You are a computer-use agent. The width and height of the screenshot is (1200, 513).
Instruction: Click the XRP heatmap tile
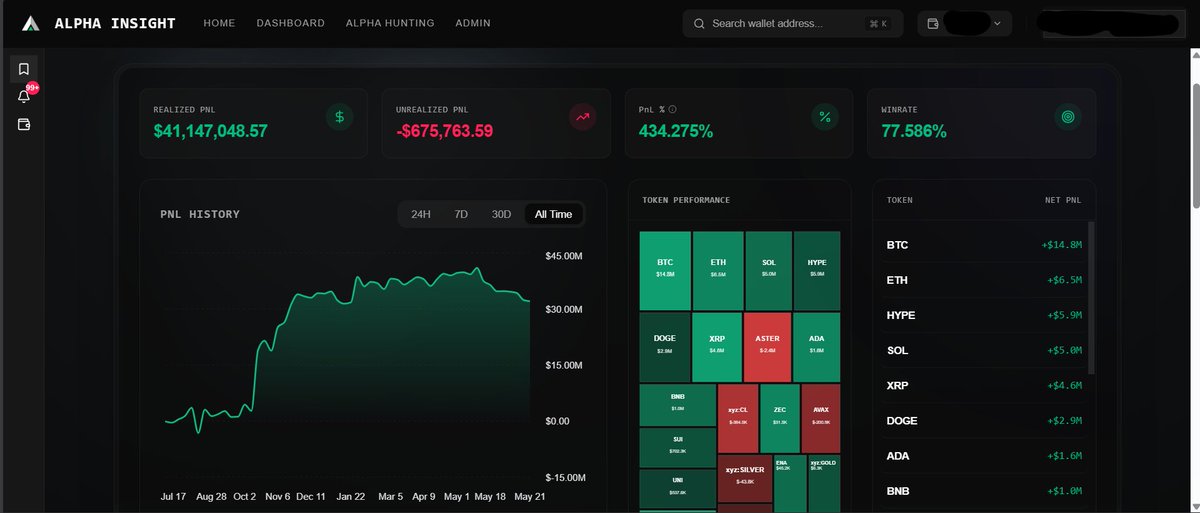point(716,346)
